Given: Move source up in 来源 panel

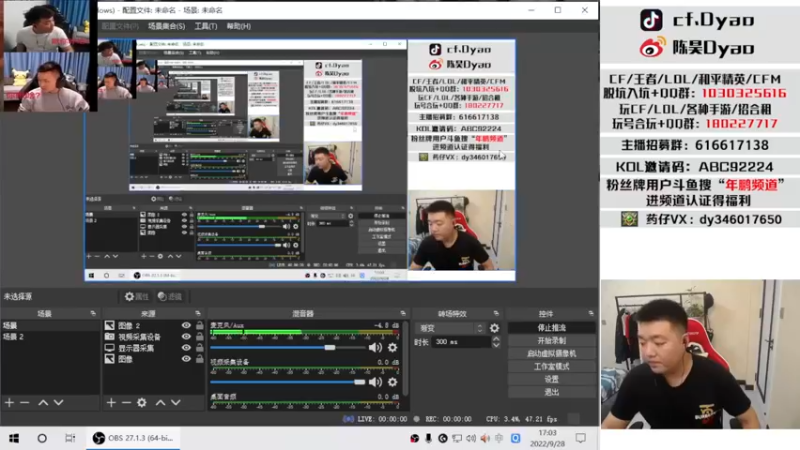Looking at the screenshot, I should 160,403.
